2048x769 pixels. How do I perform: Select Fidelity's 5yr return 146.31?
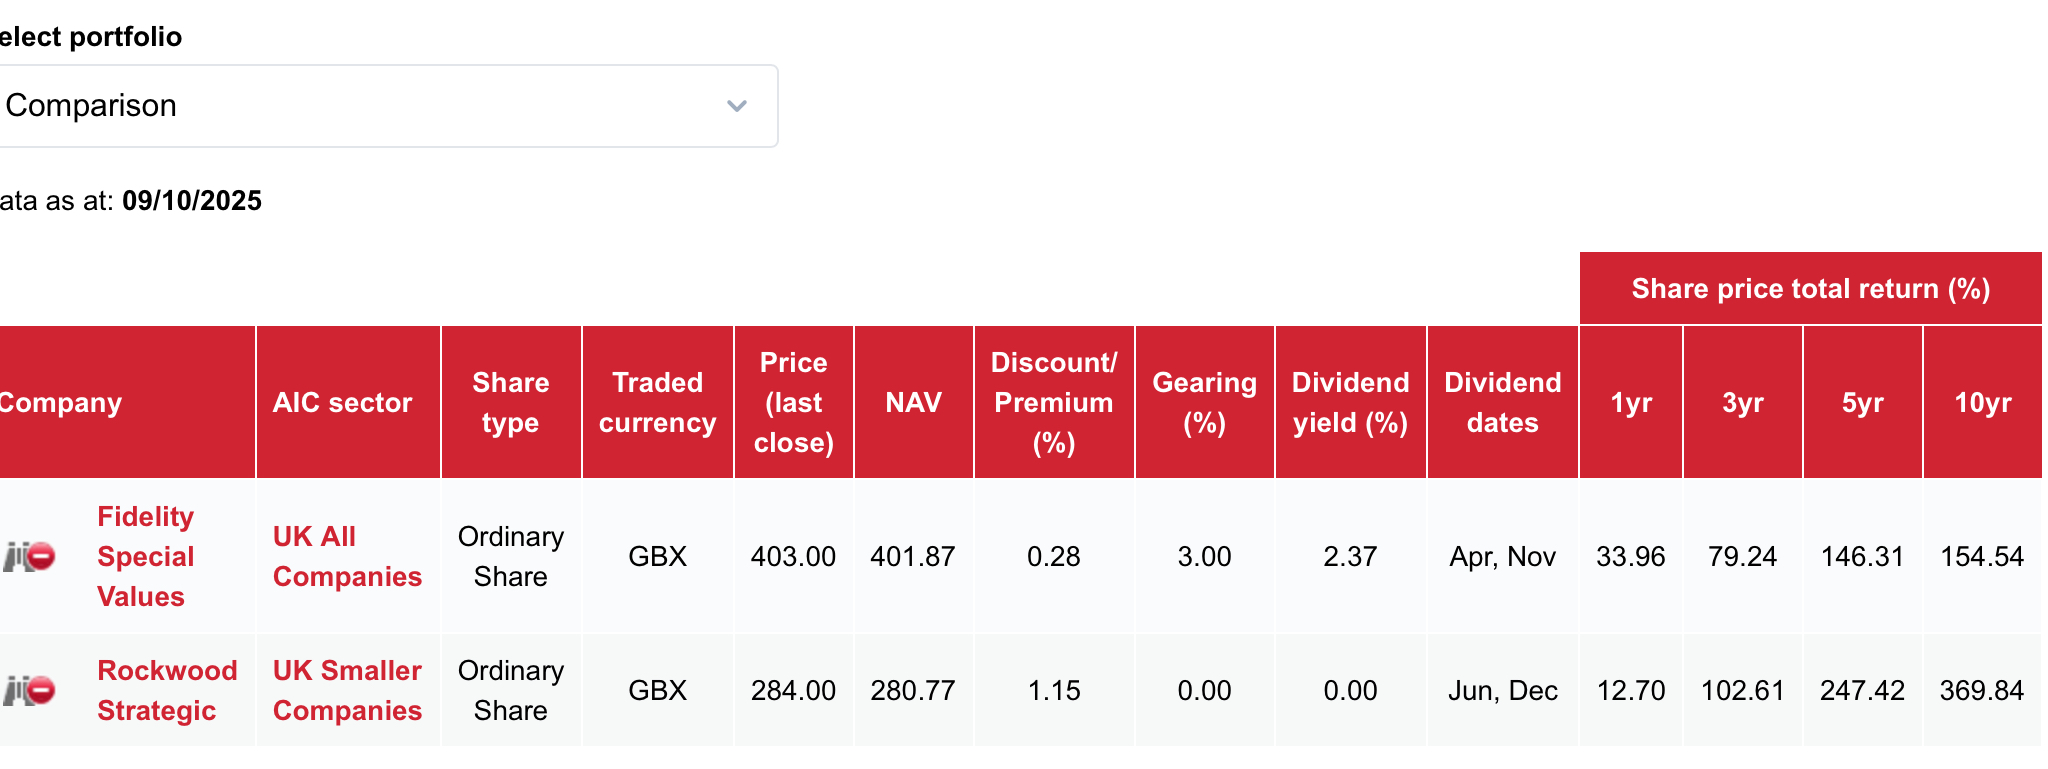(x=1863, y=556)
